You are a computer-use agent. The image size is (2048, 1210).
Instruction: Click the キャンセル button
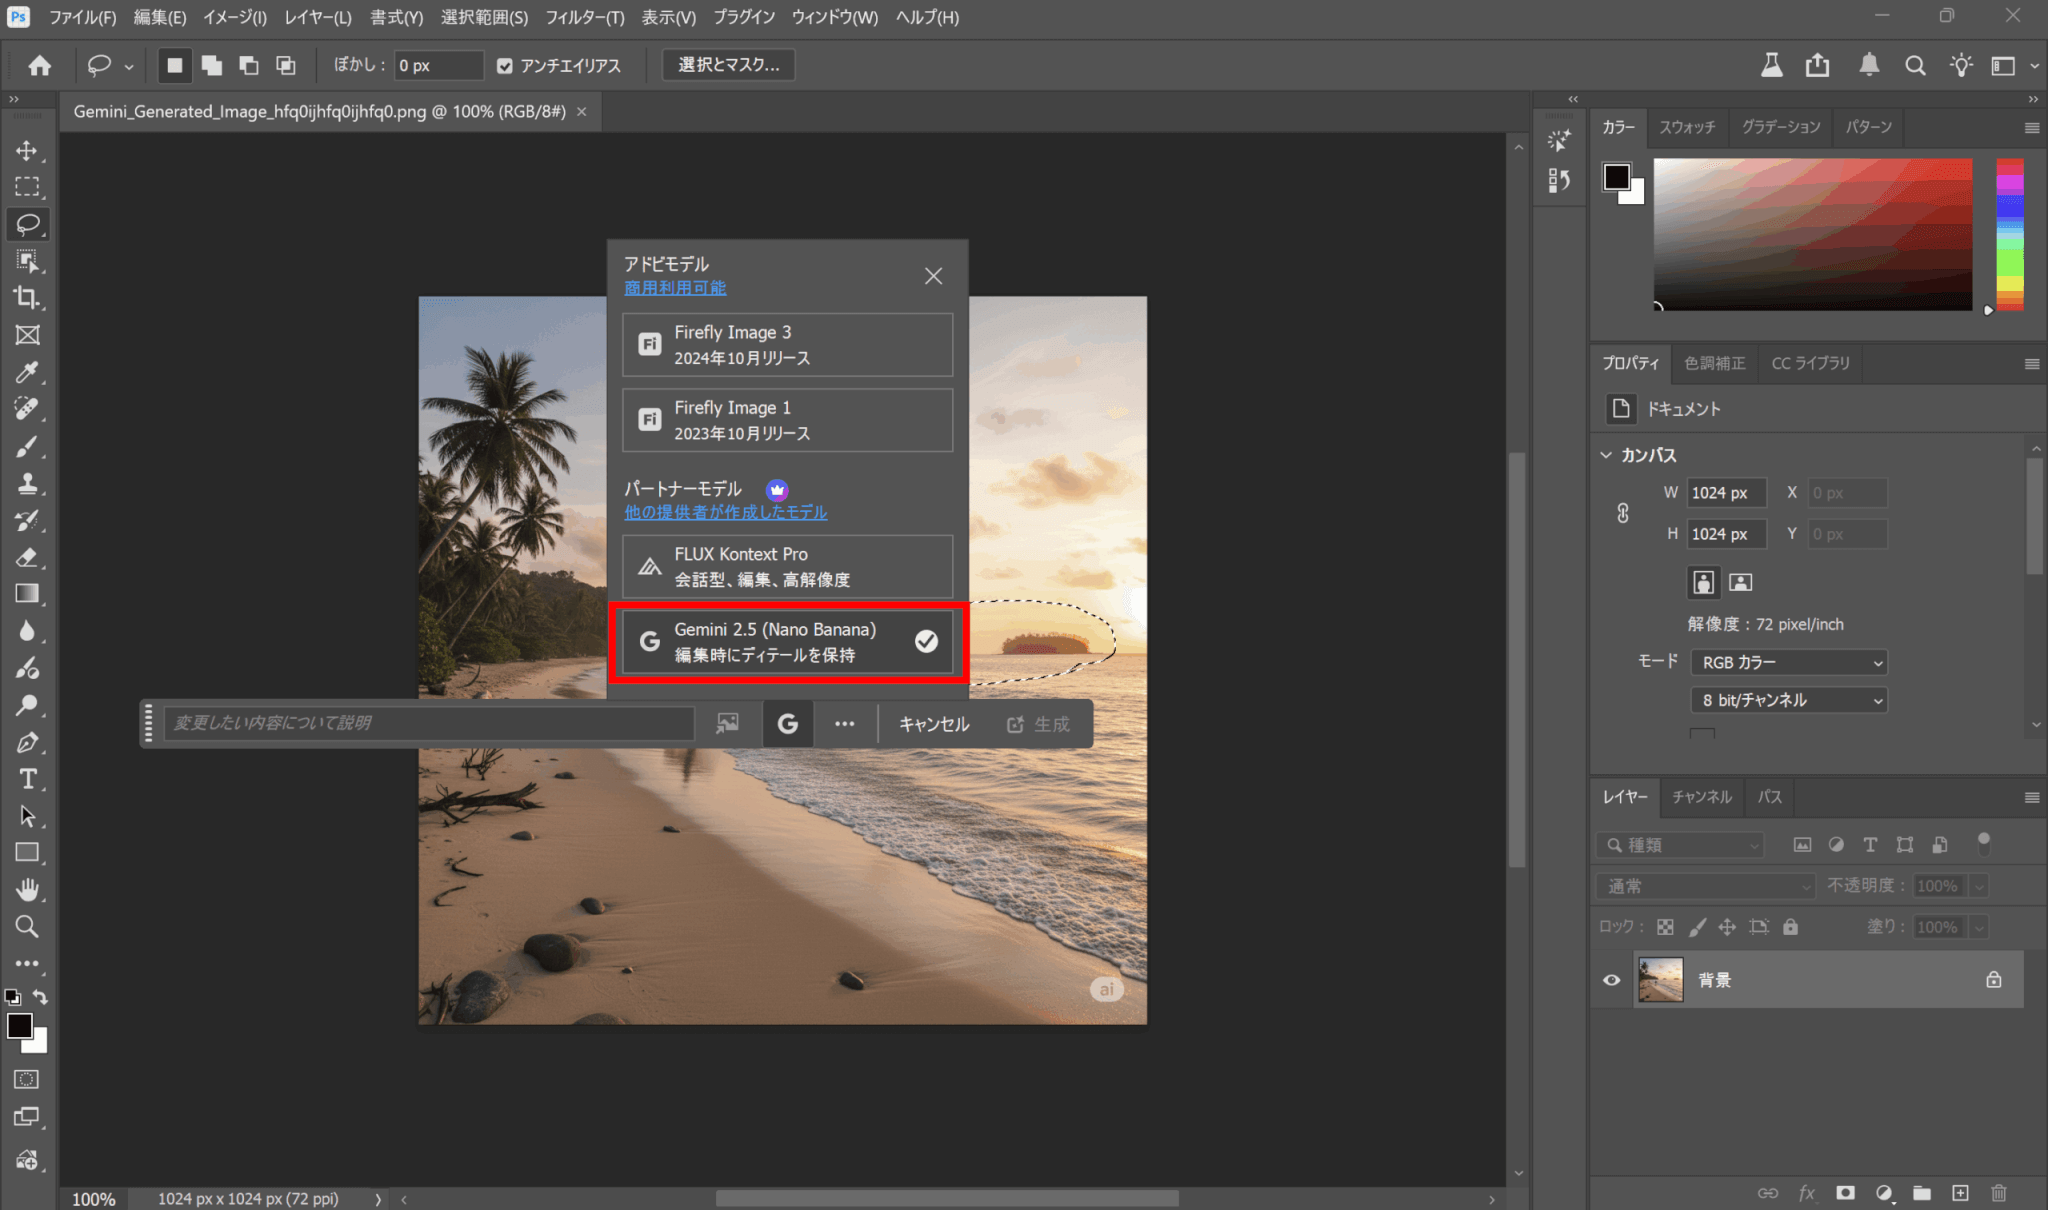933,724
